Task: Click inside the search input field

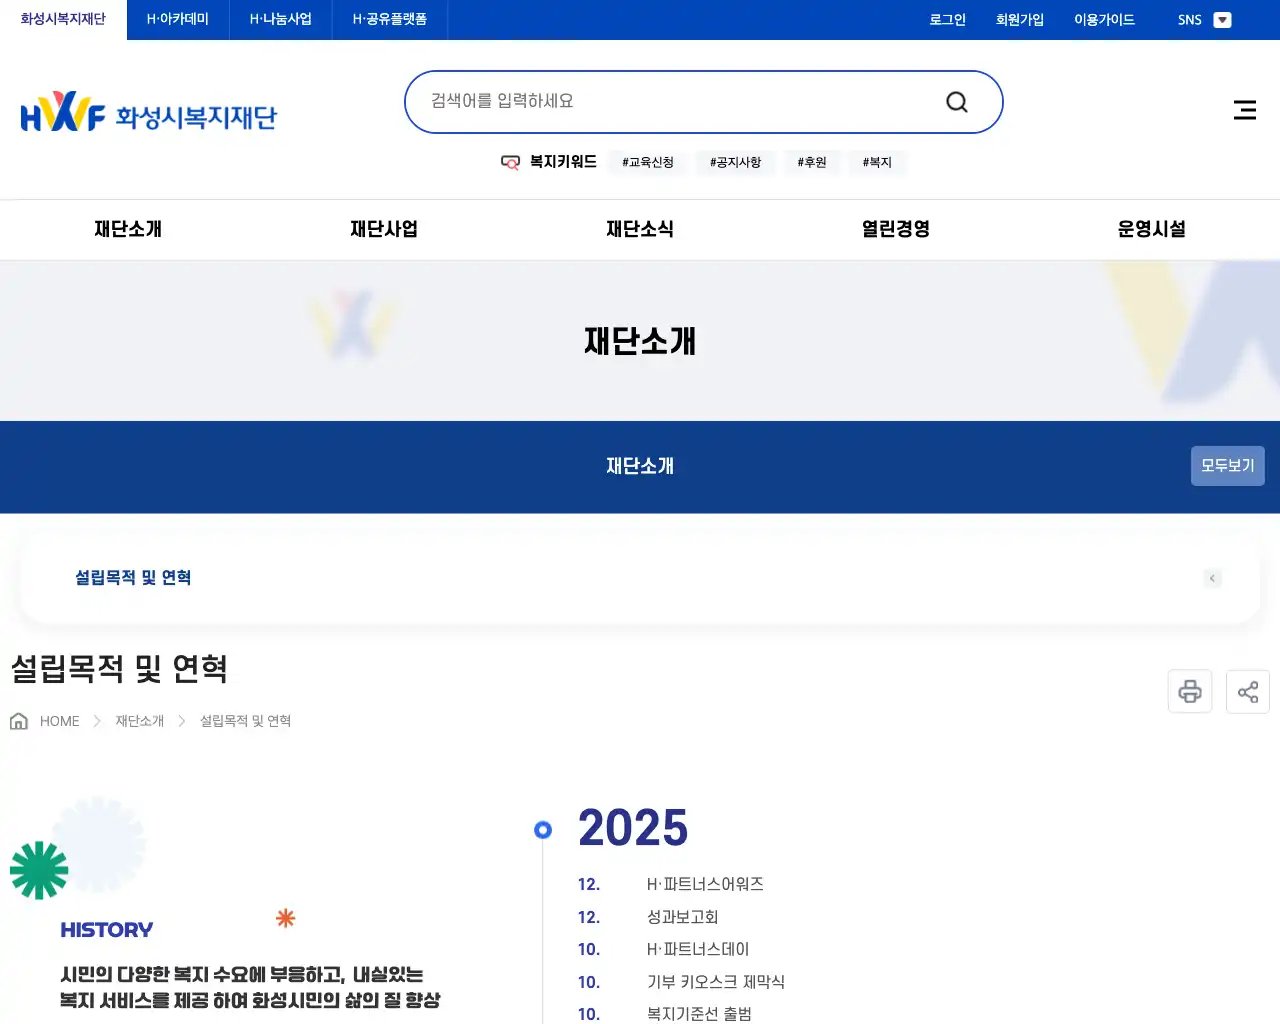Action: (650, 100)
